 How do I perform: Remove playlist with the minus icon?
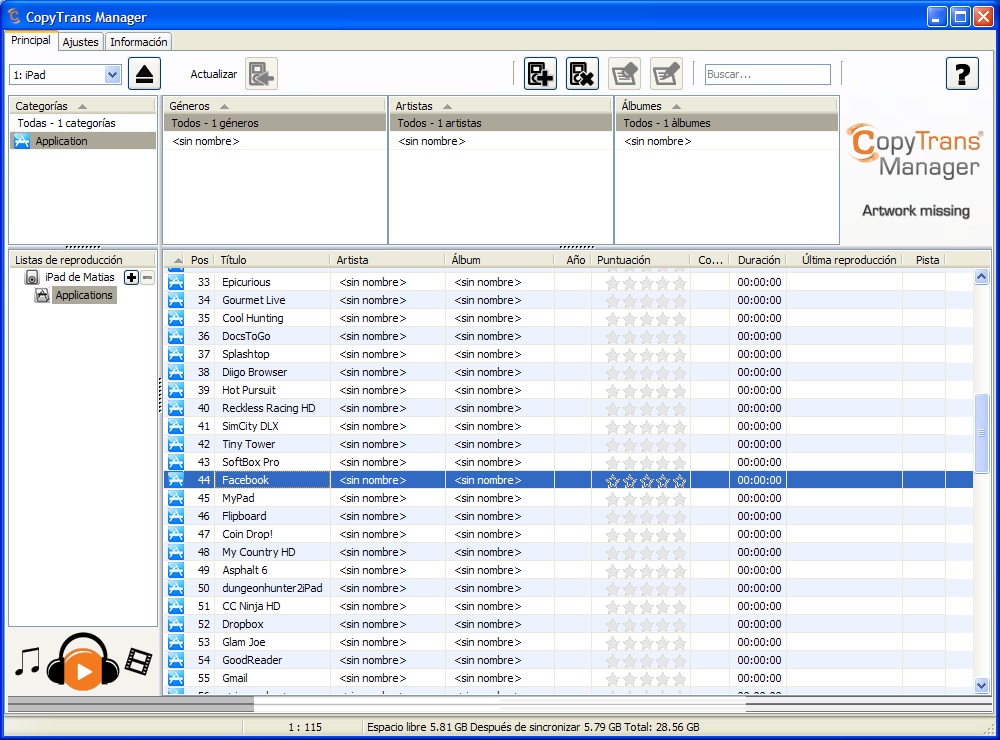tap(147, 277)
